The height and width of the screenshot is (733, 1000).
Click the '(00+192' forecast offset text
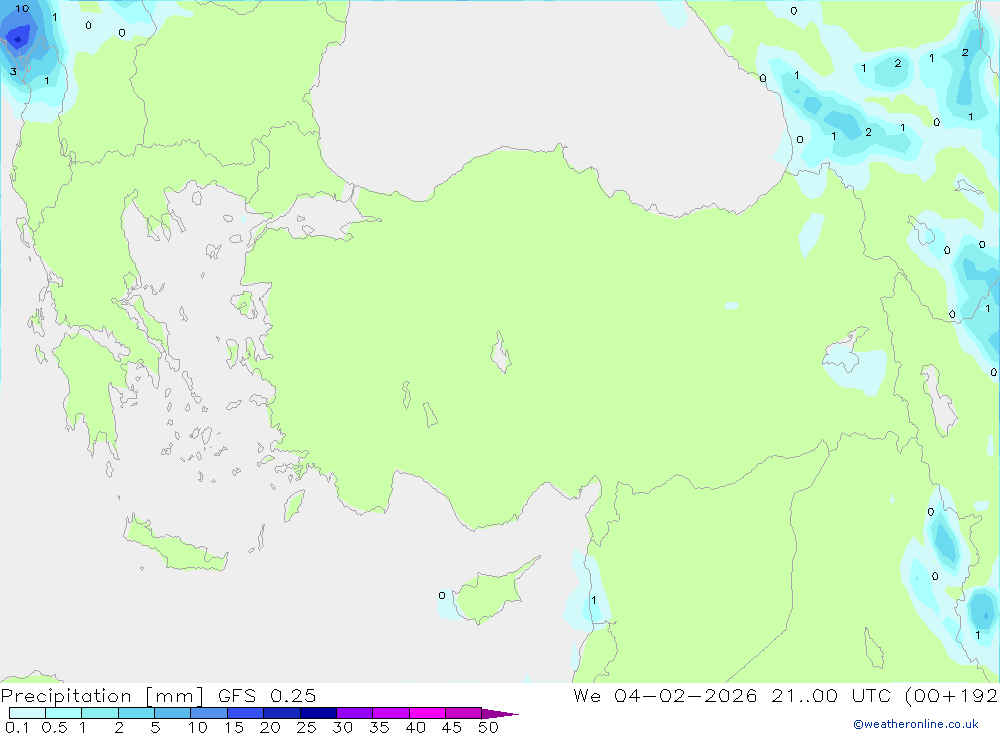pos(951,696)
